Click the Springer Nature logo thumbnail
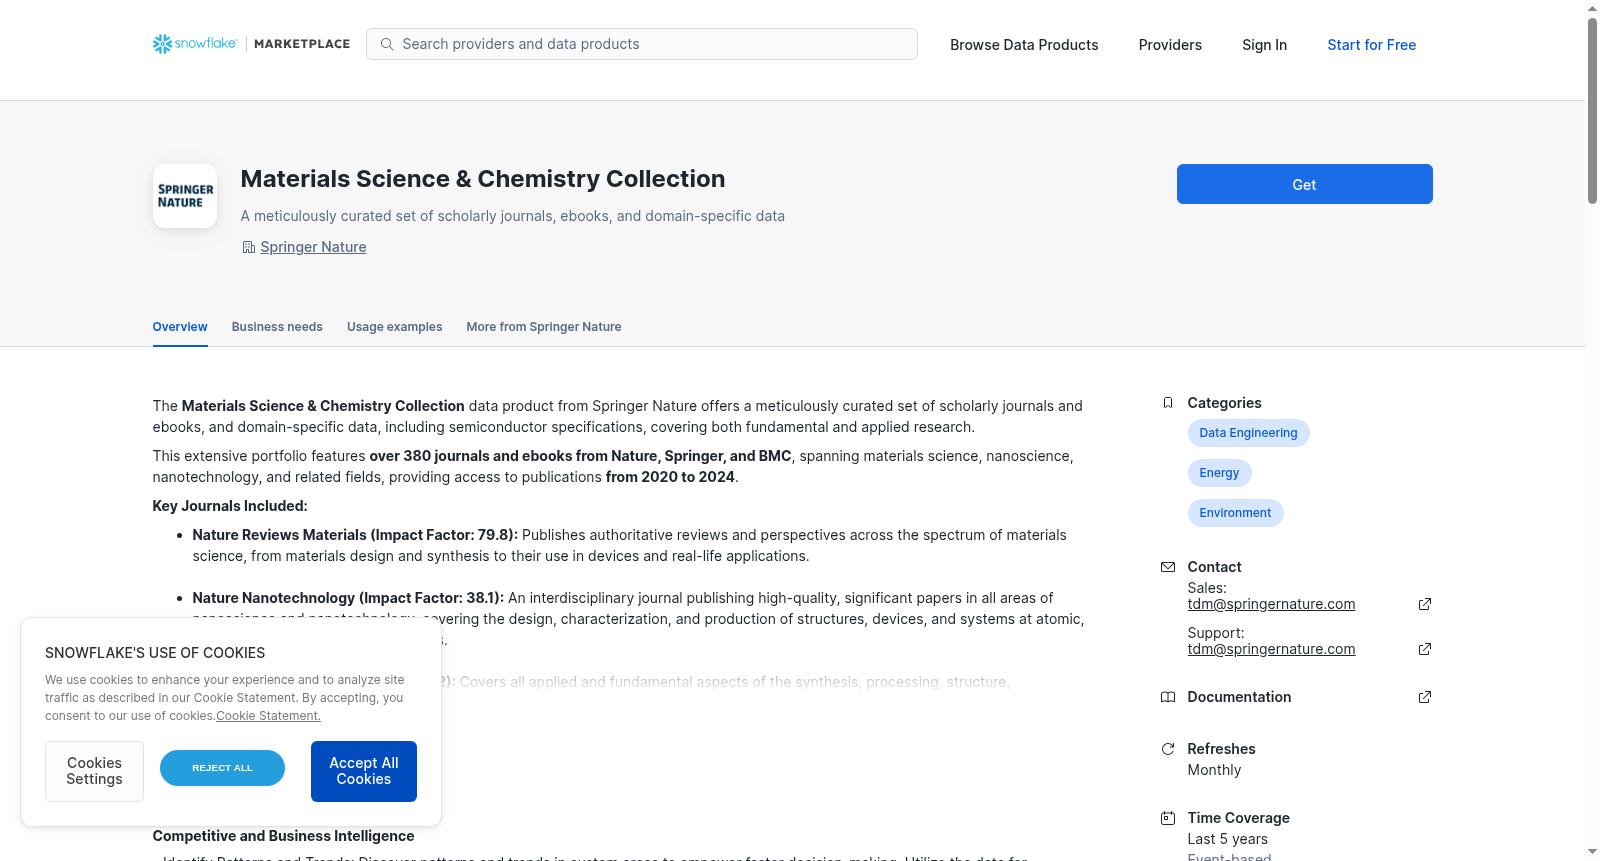 (185, 196)
